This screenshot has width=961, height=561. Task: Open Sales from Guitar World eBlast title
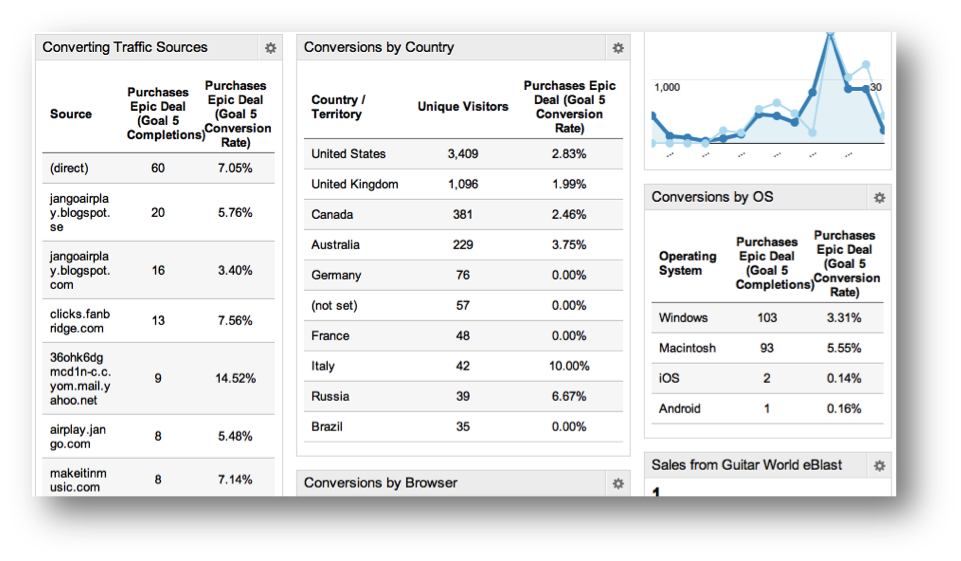746,465
